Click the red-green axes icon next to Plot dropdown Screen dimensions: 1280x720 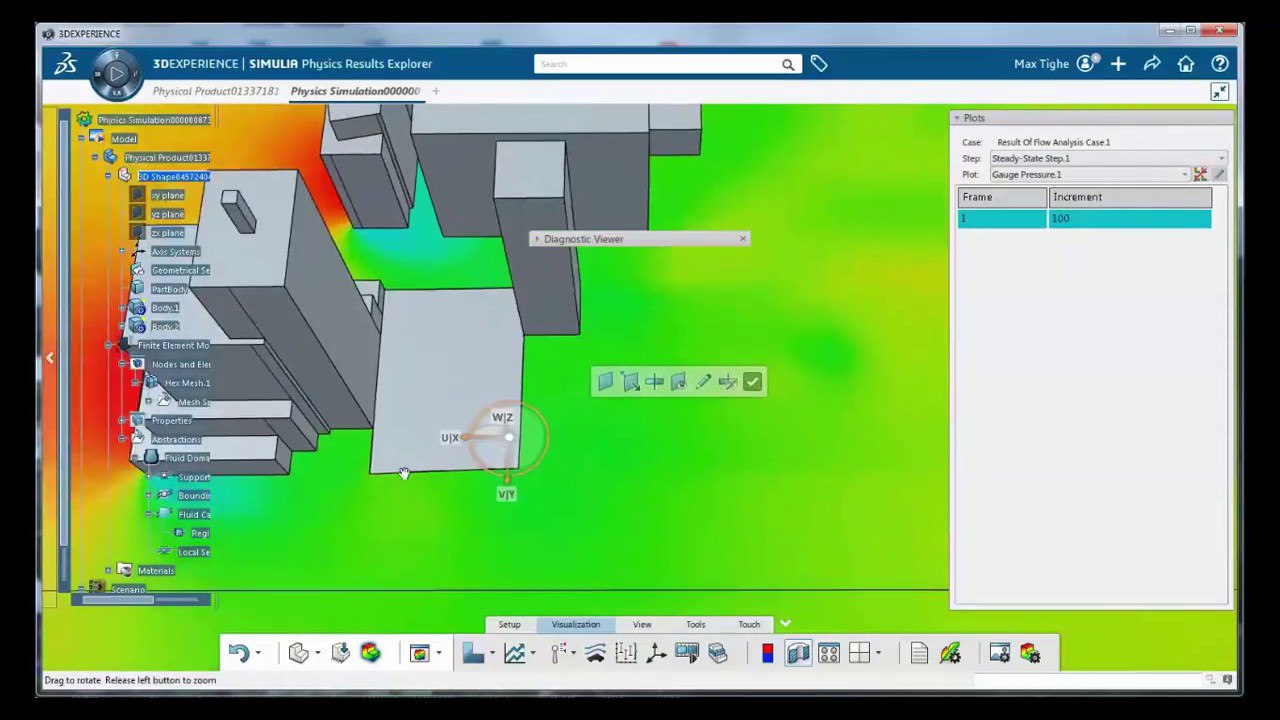click(x=1200, y=174)
